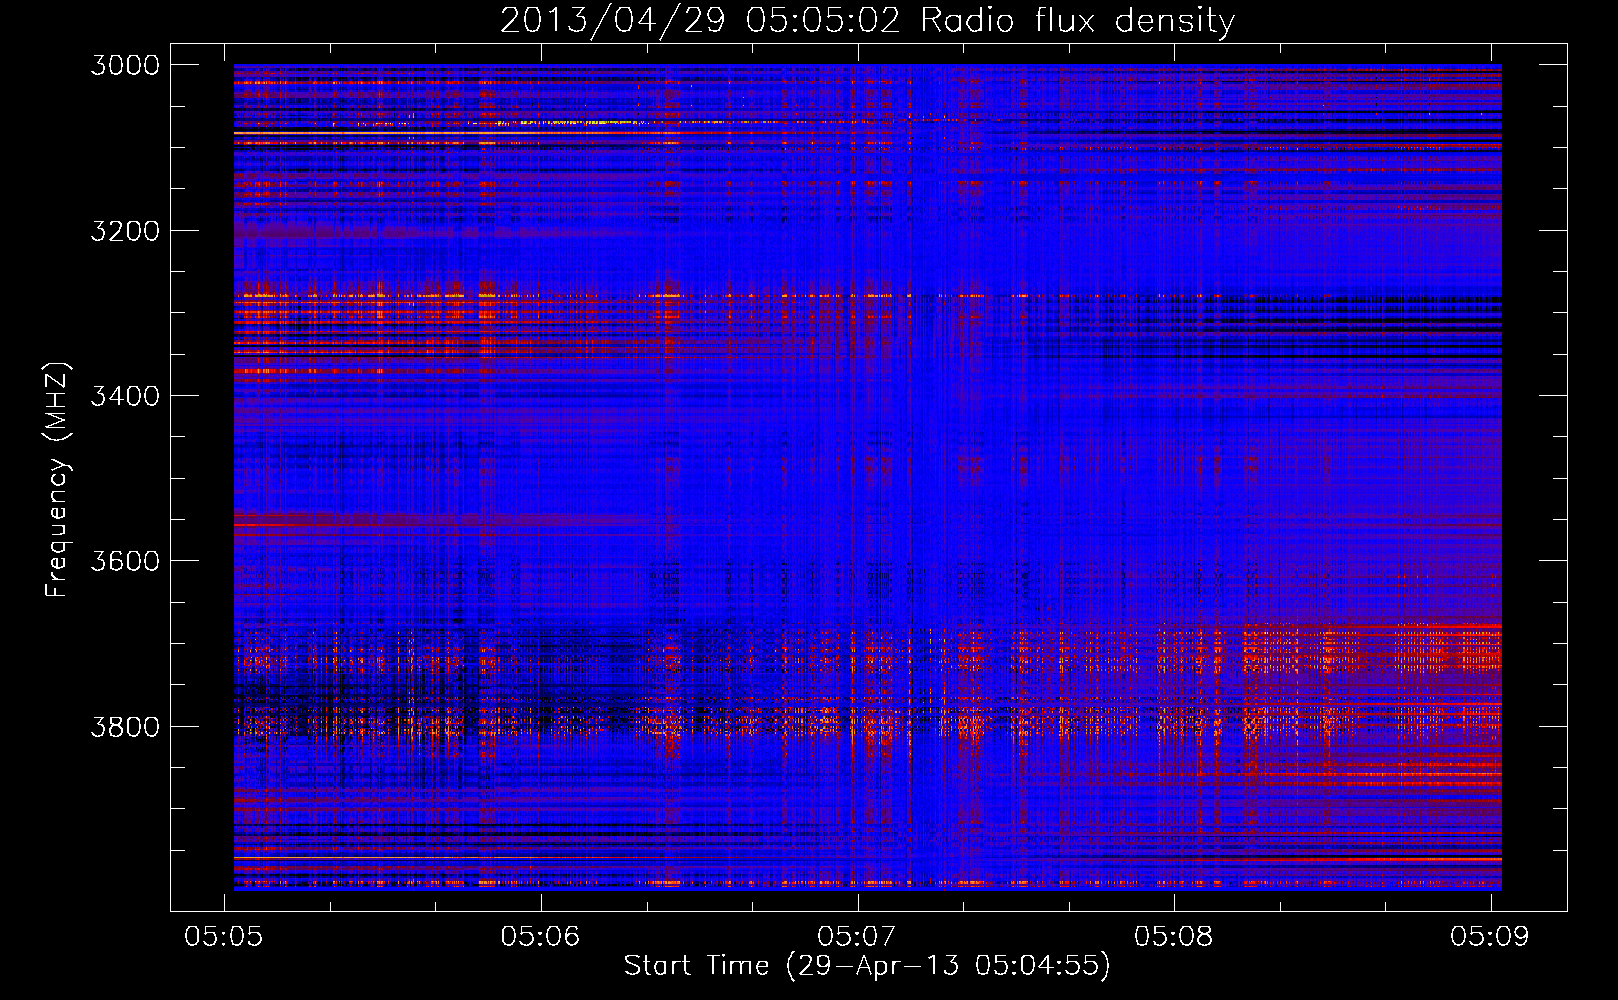This screenshot has height=1000, width=1618.
Task: Click the 05:08 time axis label
Action: (1174, 936)
